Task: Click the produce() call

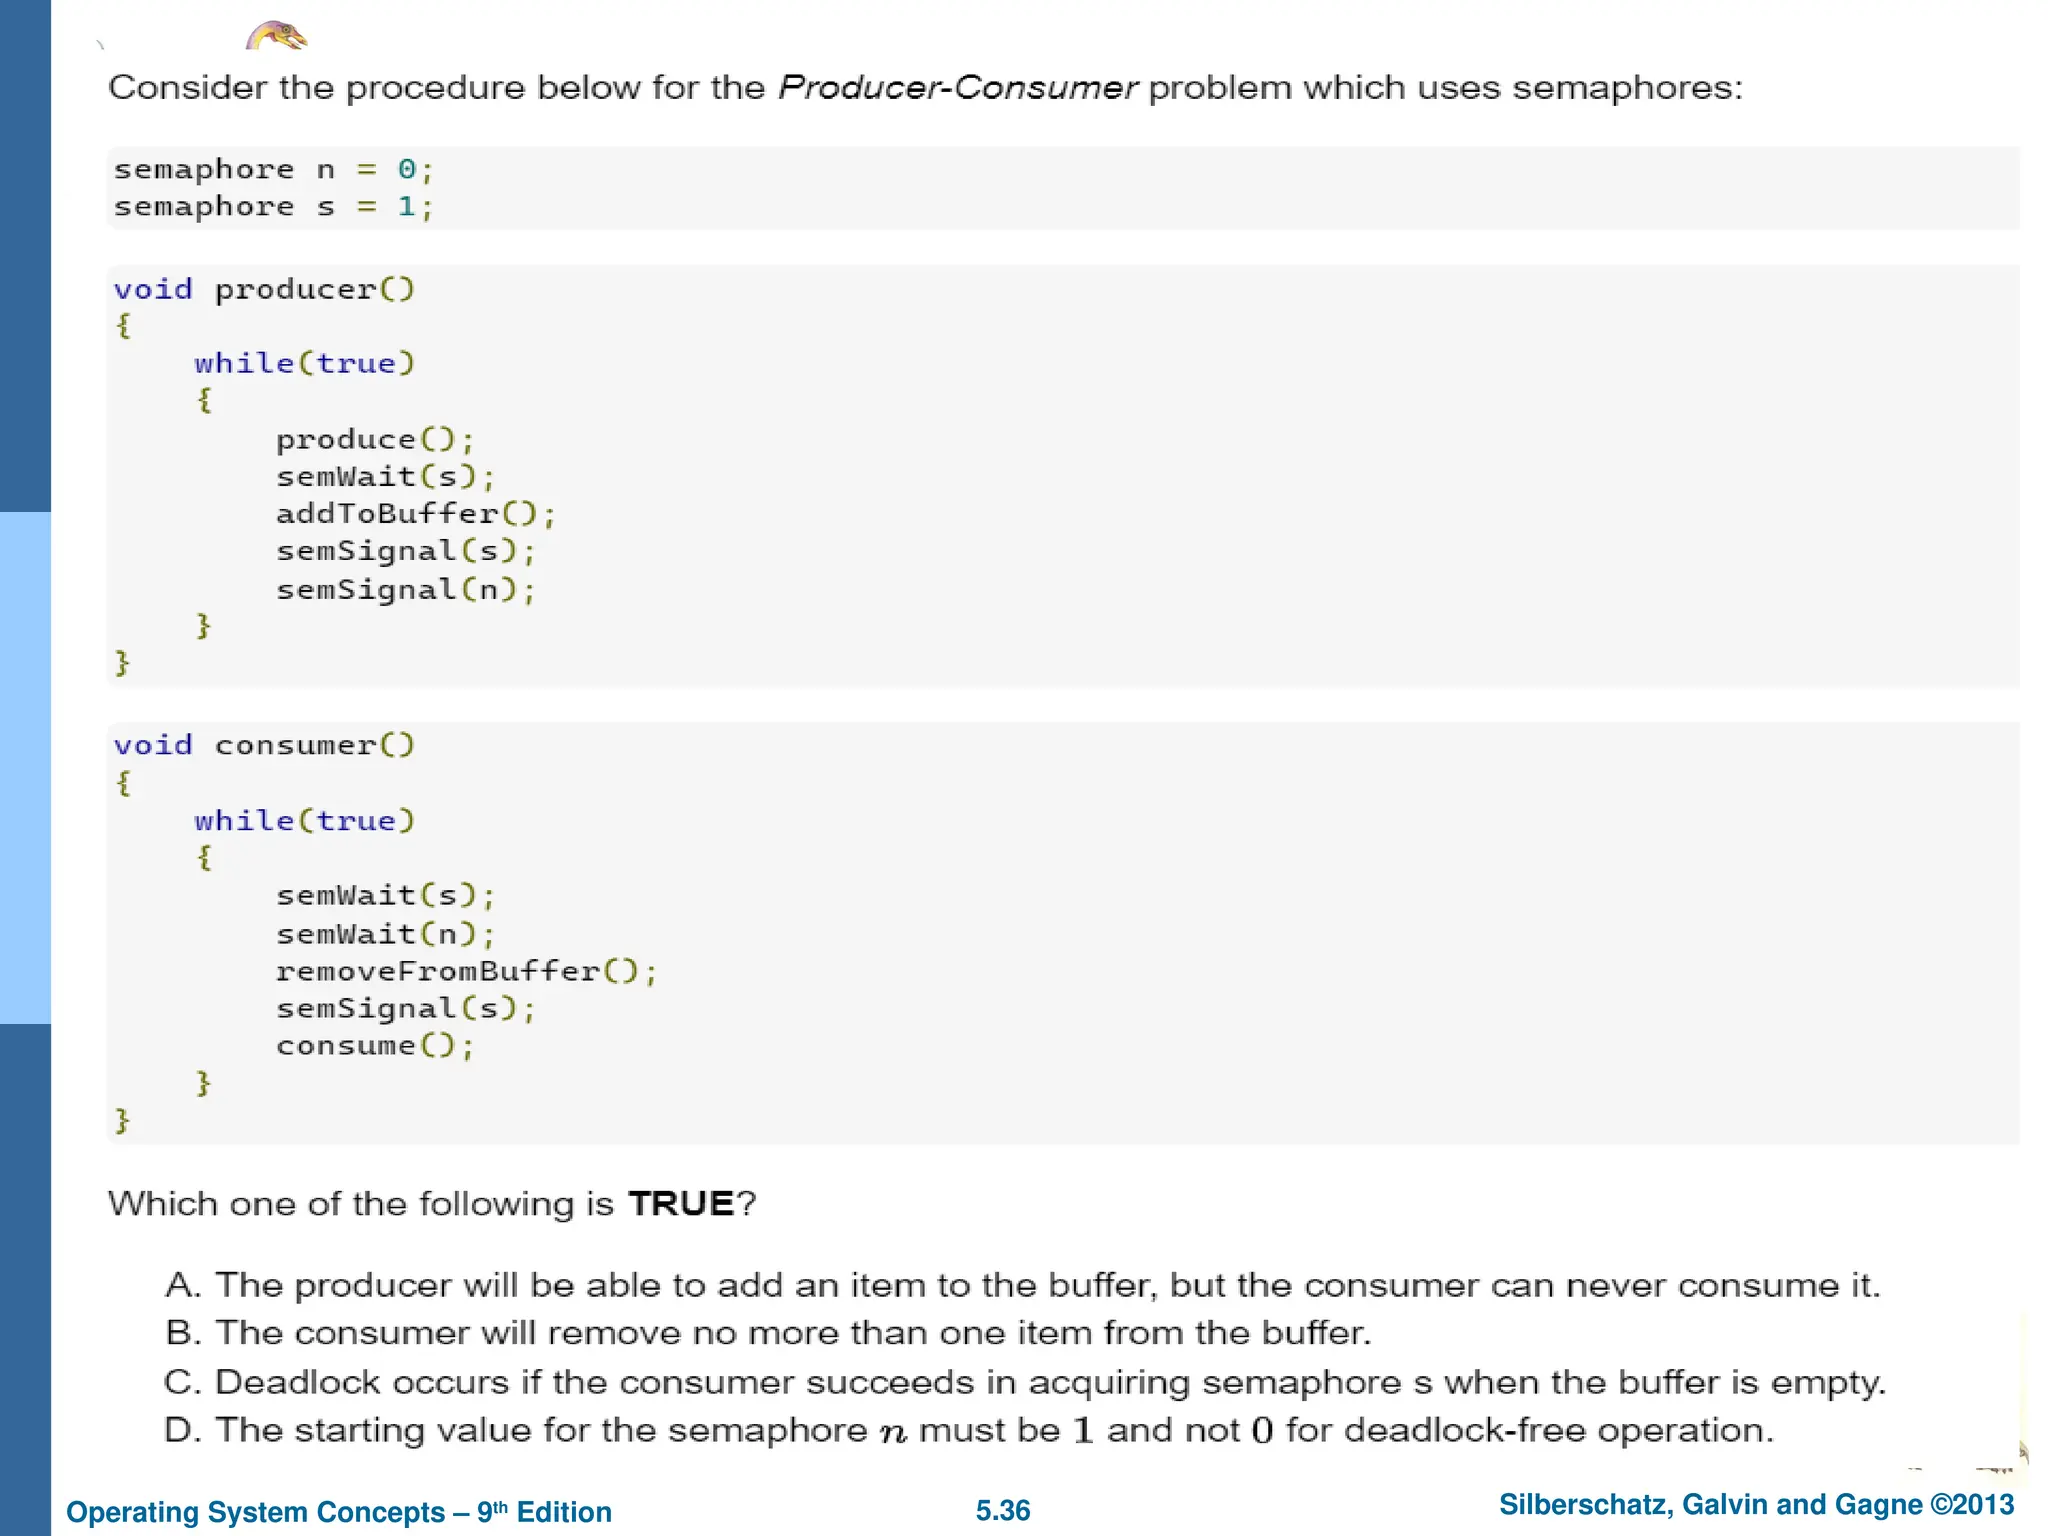Action: (x=374, y=439)
